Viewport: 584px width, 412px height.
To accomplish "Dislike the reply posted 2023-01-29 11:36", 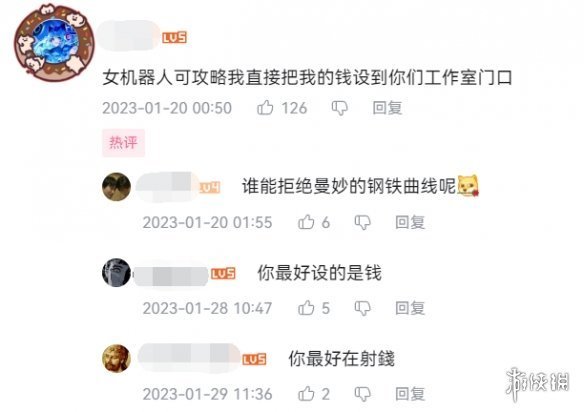I will click(x=362, y=394).
